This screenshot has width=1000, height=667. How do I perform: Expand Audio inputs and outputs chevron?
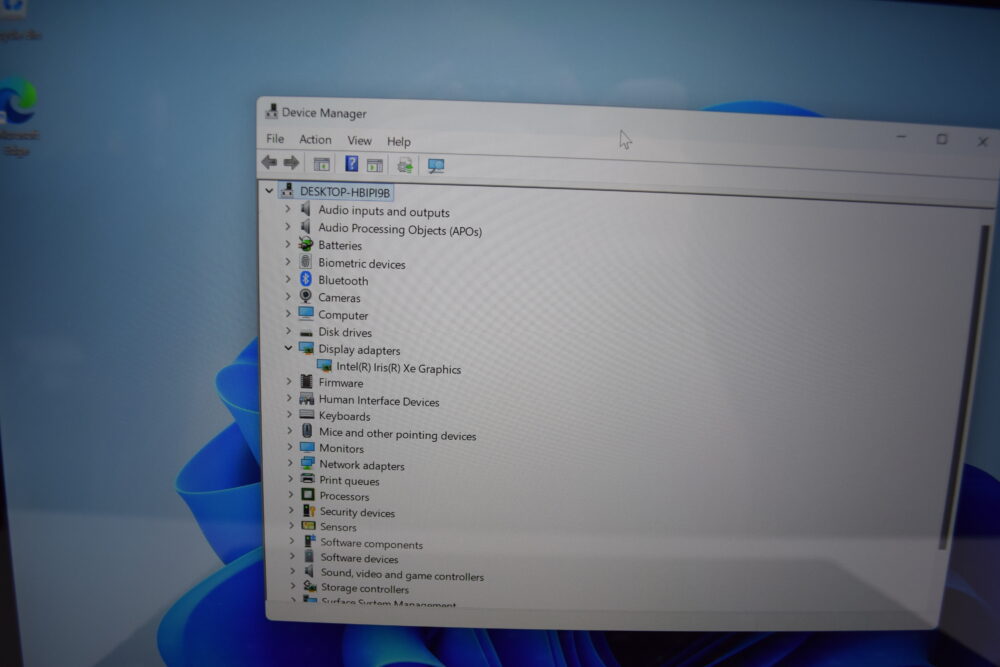(288, 209)
